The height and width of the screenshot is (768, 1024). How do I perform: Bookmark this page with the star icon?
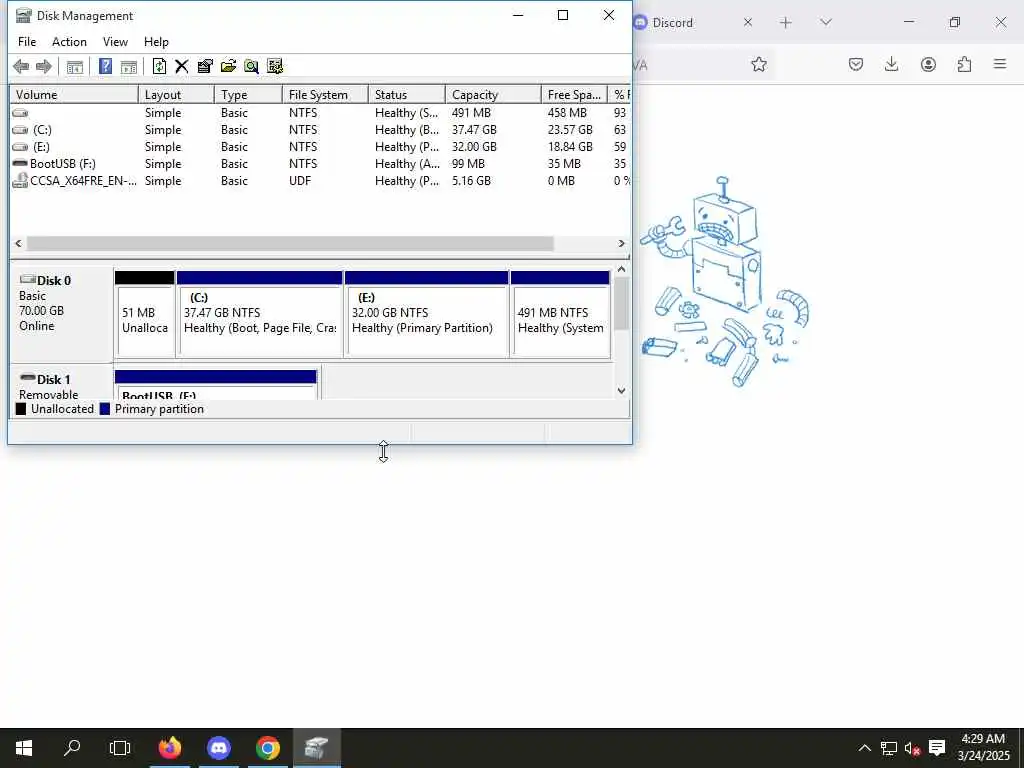pyautogui.click(x=758, y=64)
